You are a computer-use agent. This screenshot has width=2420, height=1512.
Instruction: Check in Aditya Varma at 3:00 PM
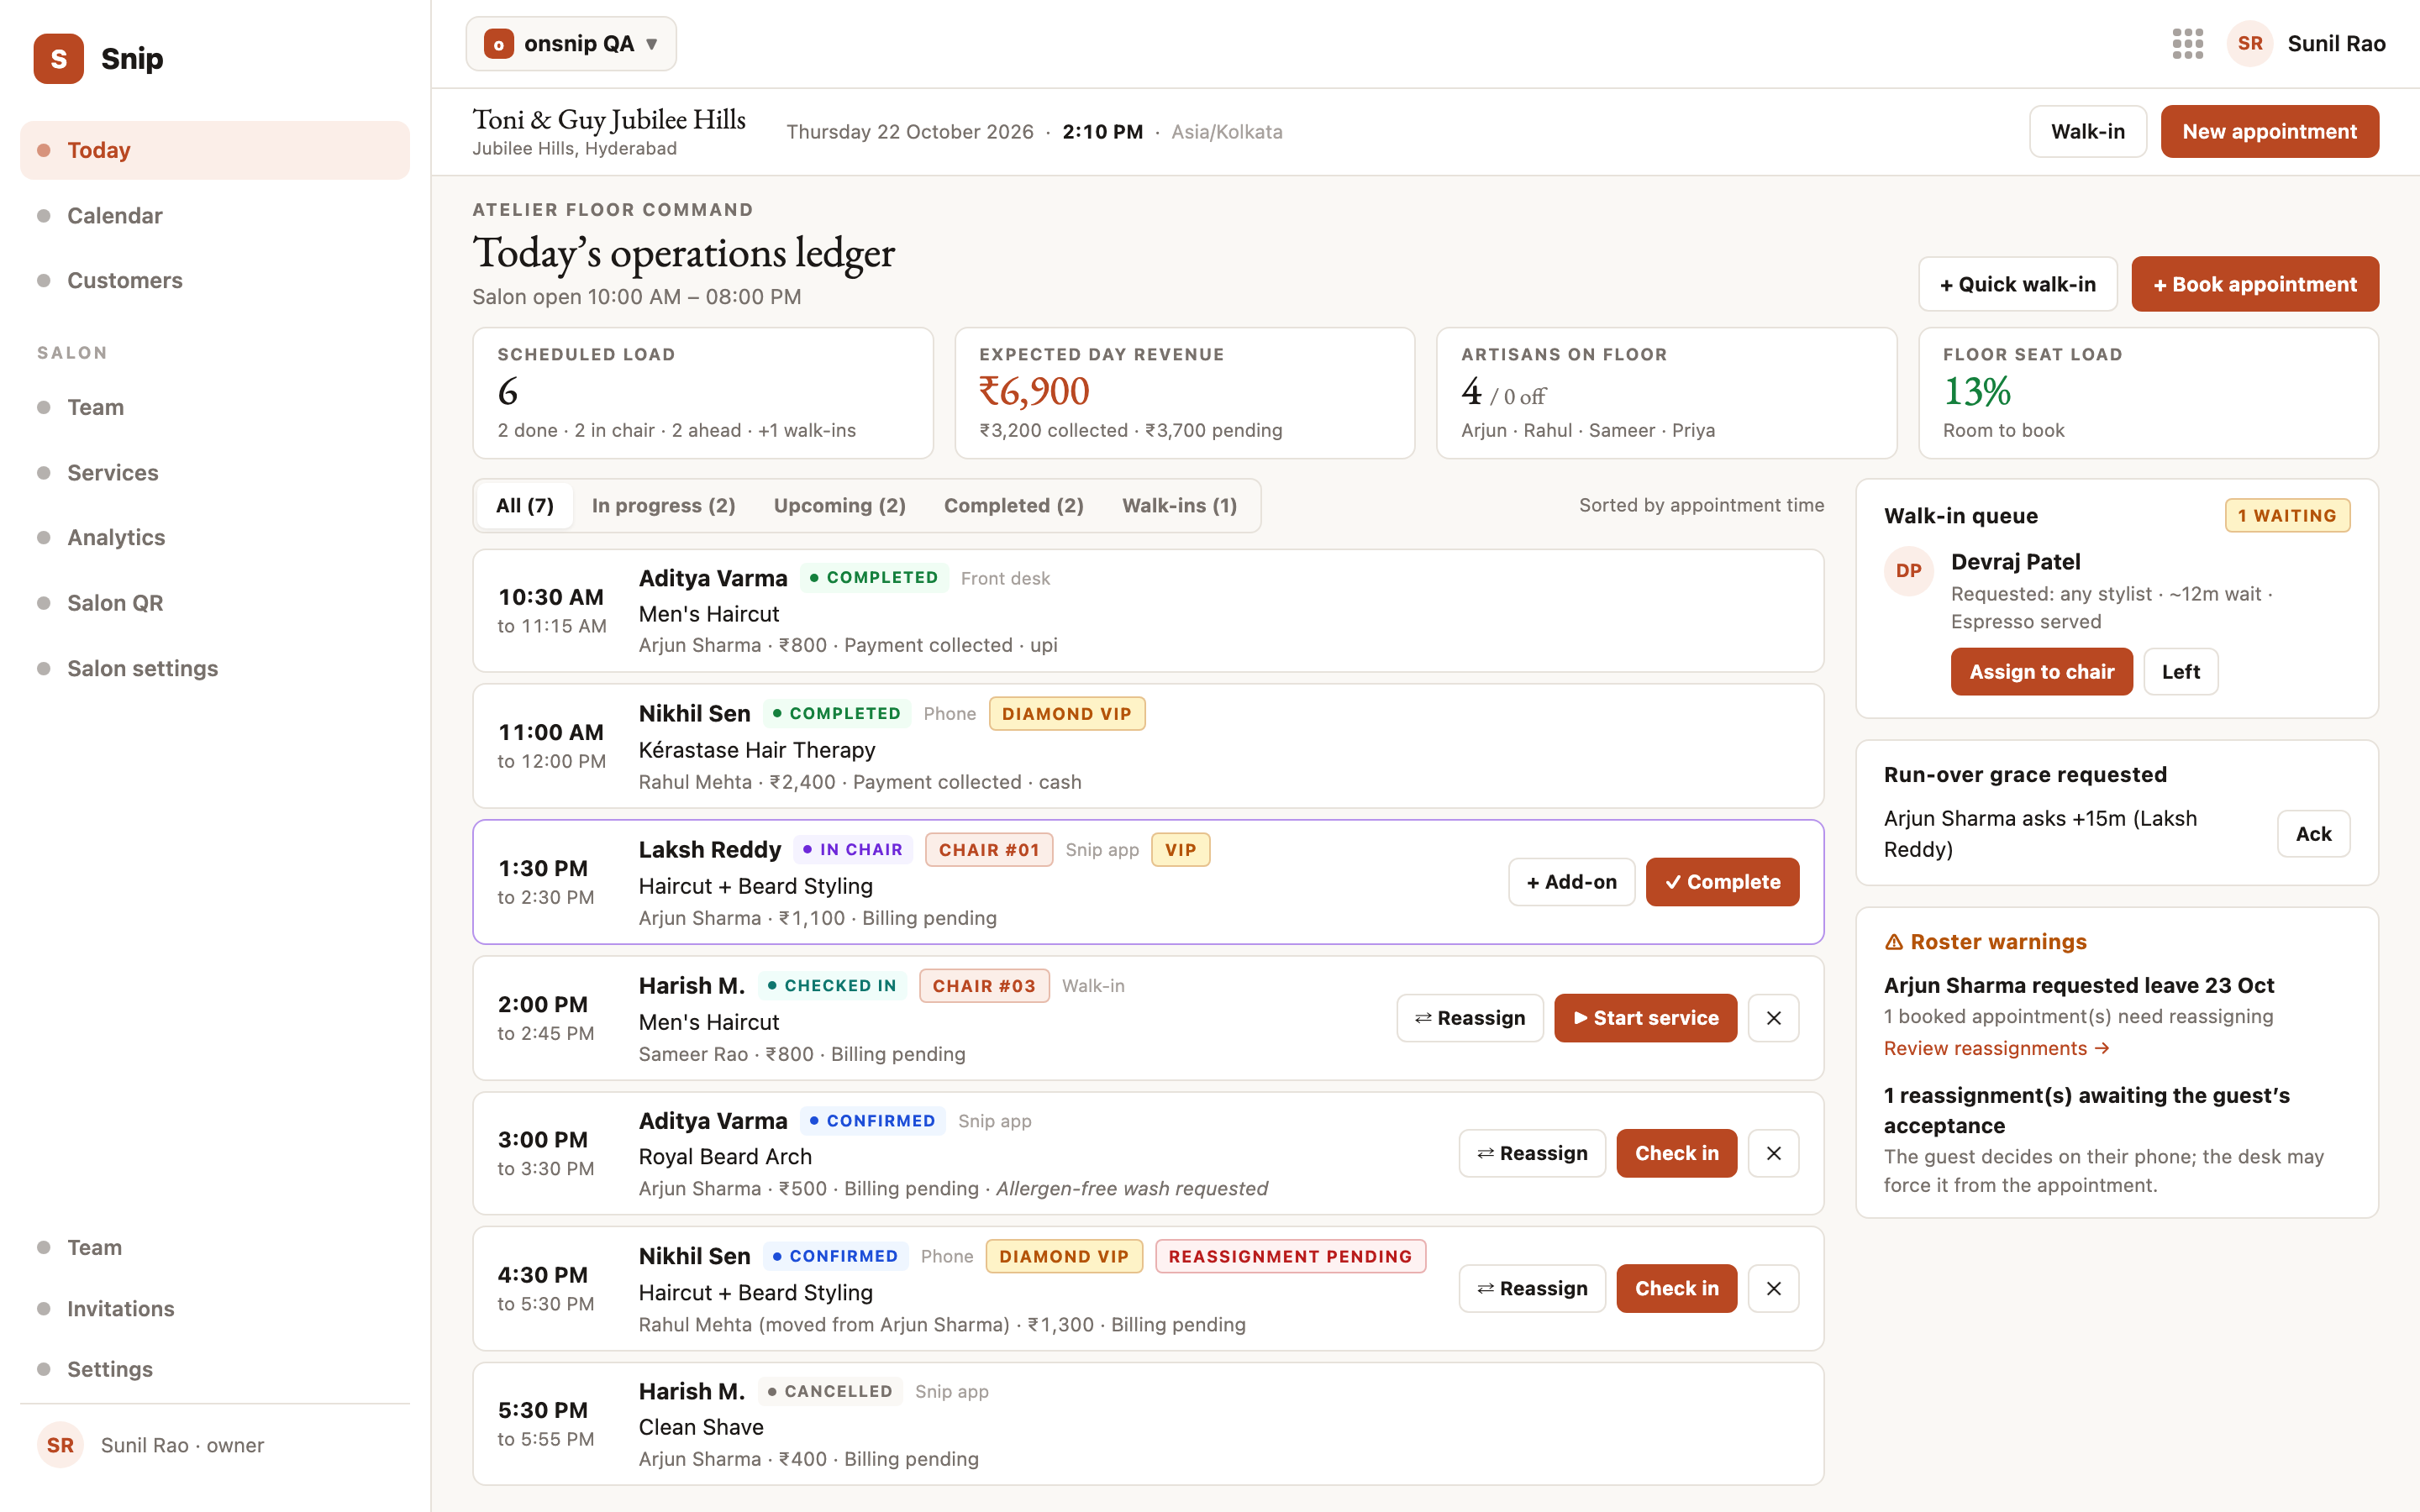(1676, 1153)
